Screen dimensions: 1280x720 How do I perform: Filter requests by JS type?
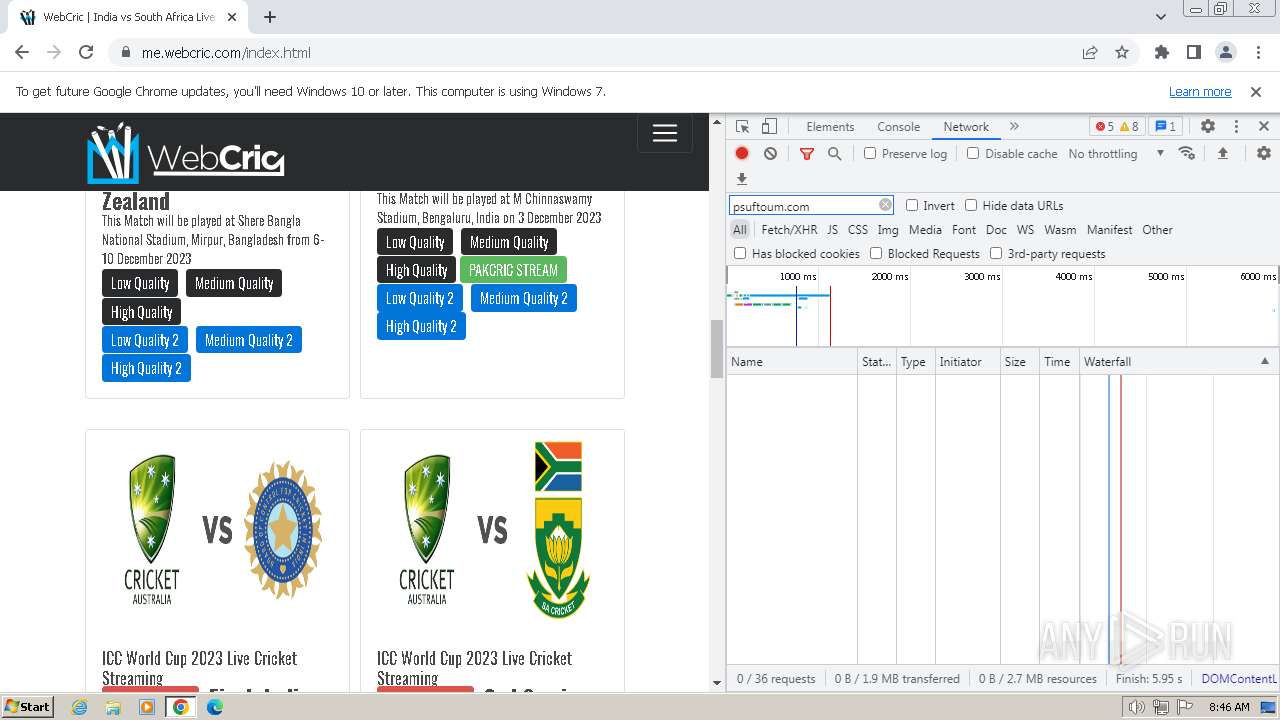point(832,230)
